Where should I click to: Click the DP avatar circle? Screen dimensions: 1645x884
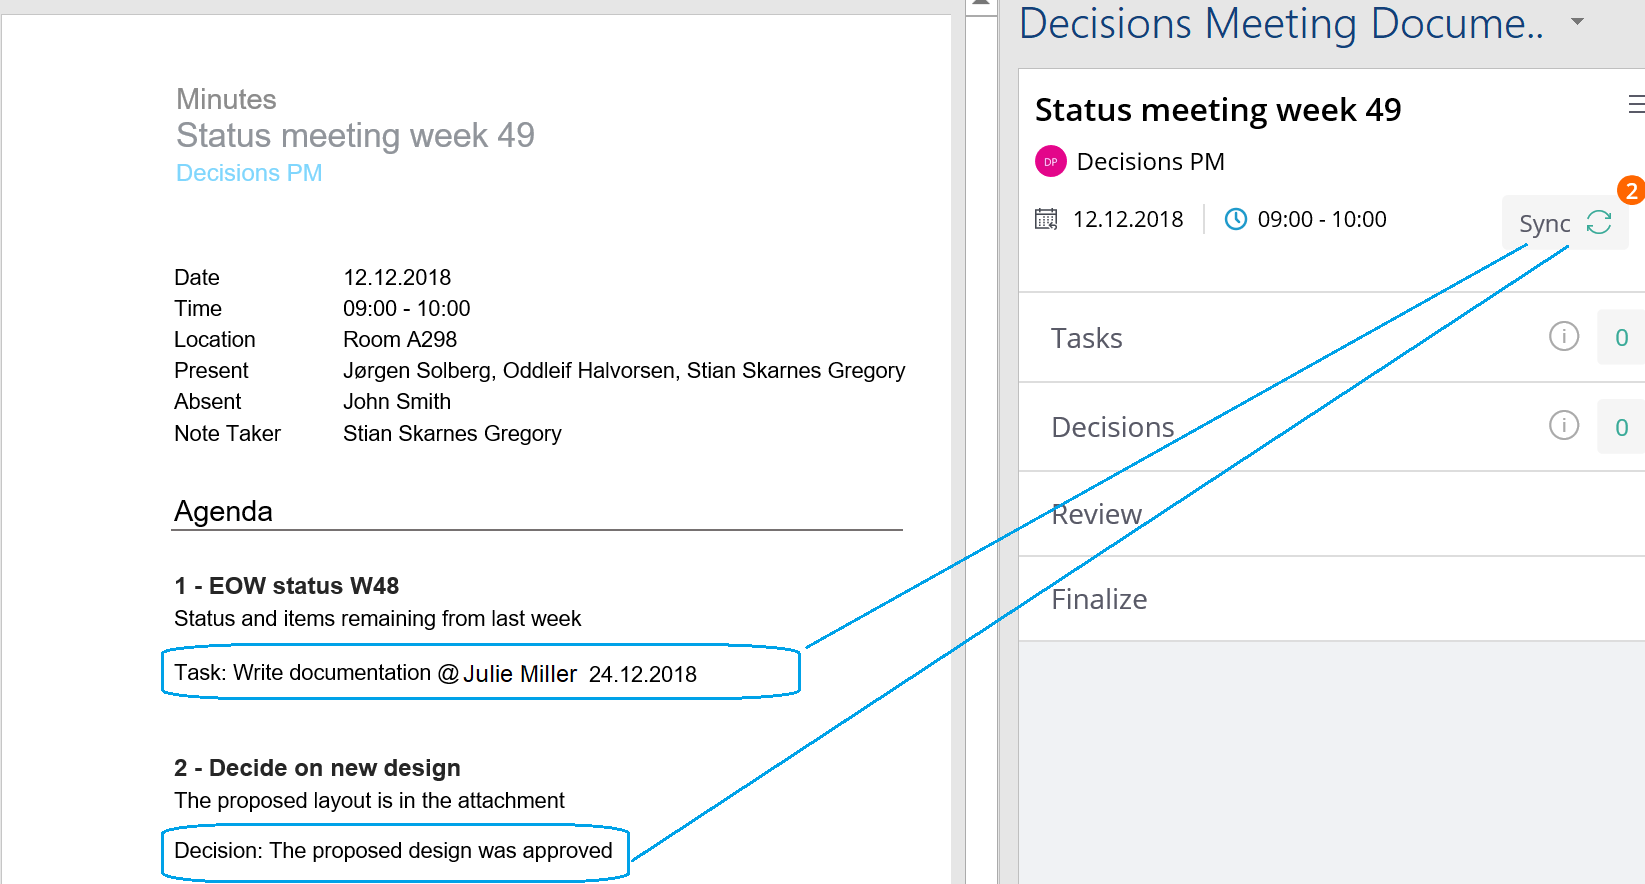[1050, 161]
